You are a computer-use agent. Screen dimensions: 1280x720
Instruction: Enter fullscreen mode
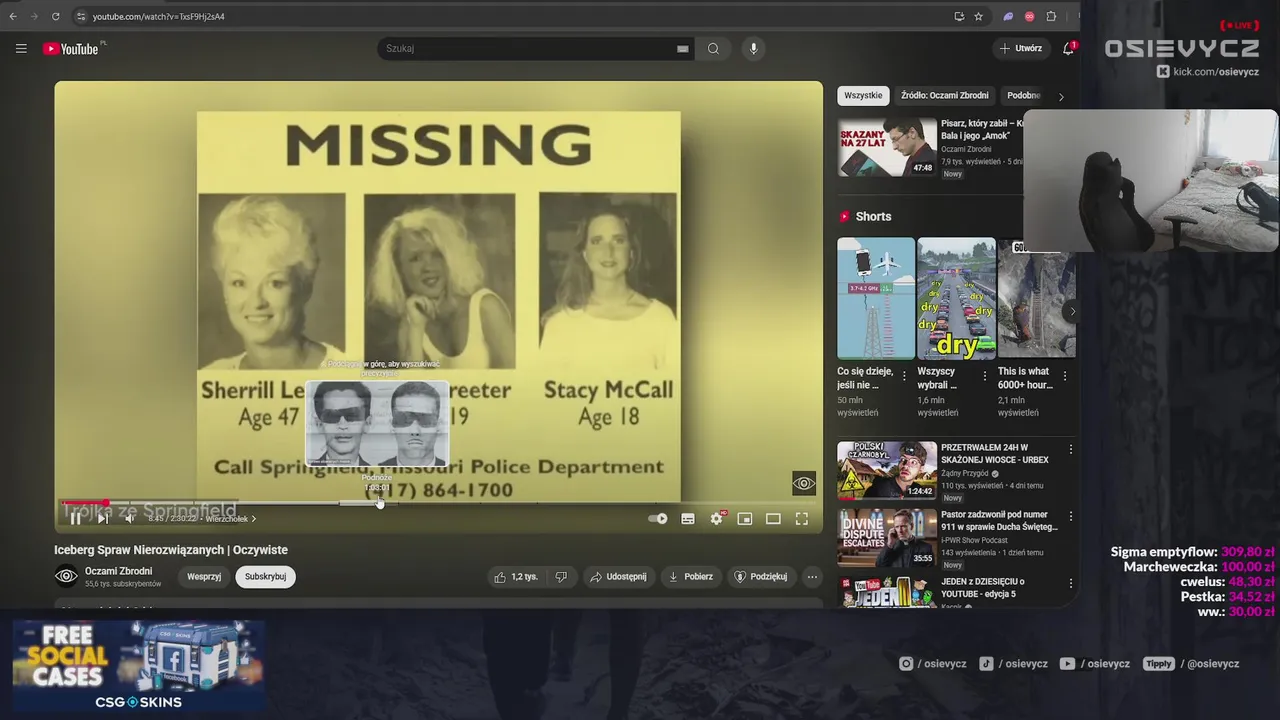tap(802, 518)
